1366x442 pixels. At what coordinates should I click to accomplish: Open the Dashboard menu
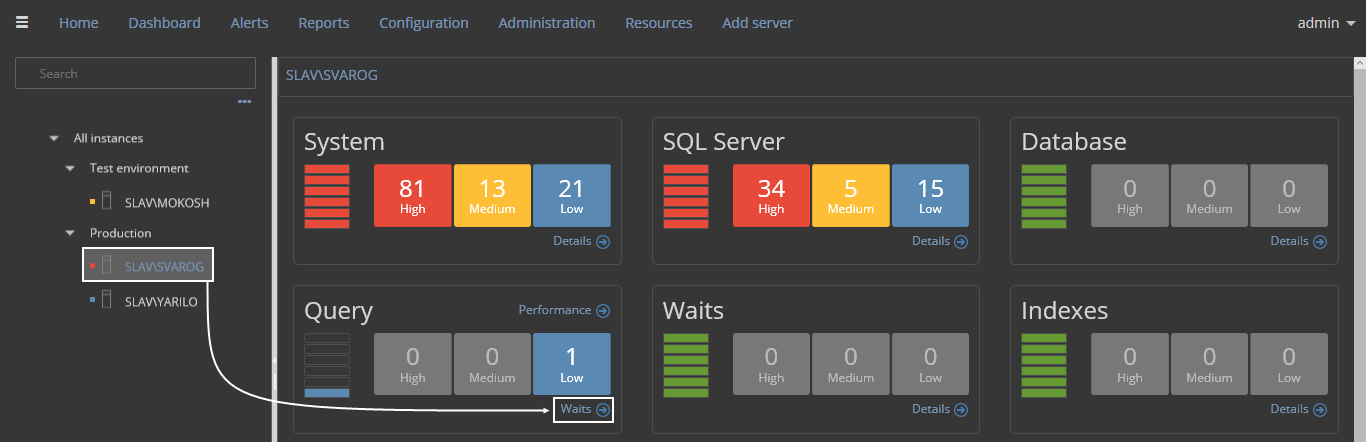tap(164, 23)
